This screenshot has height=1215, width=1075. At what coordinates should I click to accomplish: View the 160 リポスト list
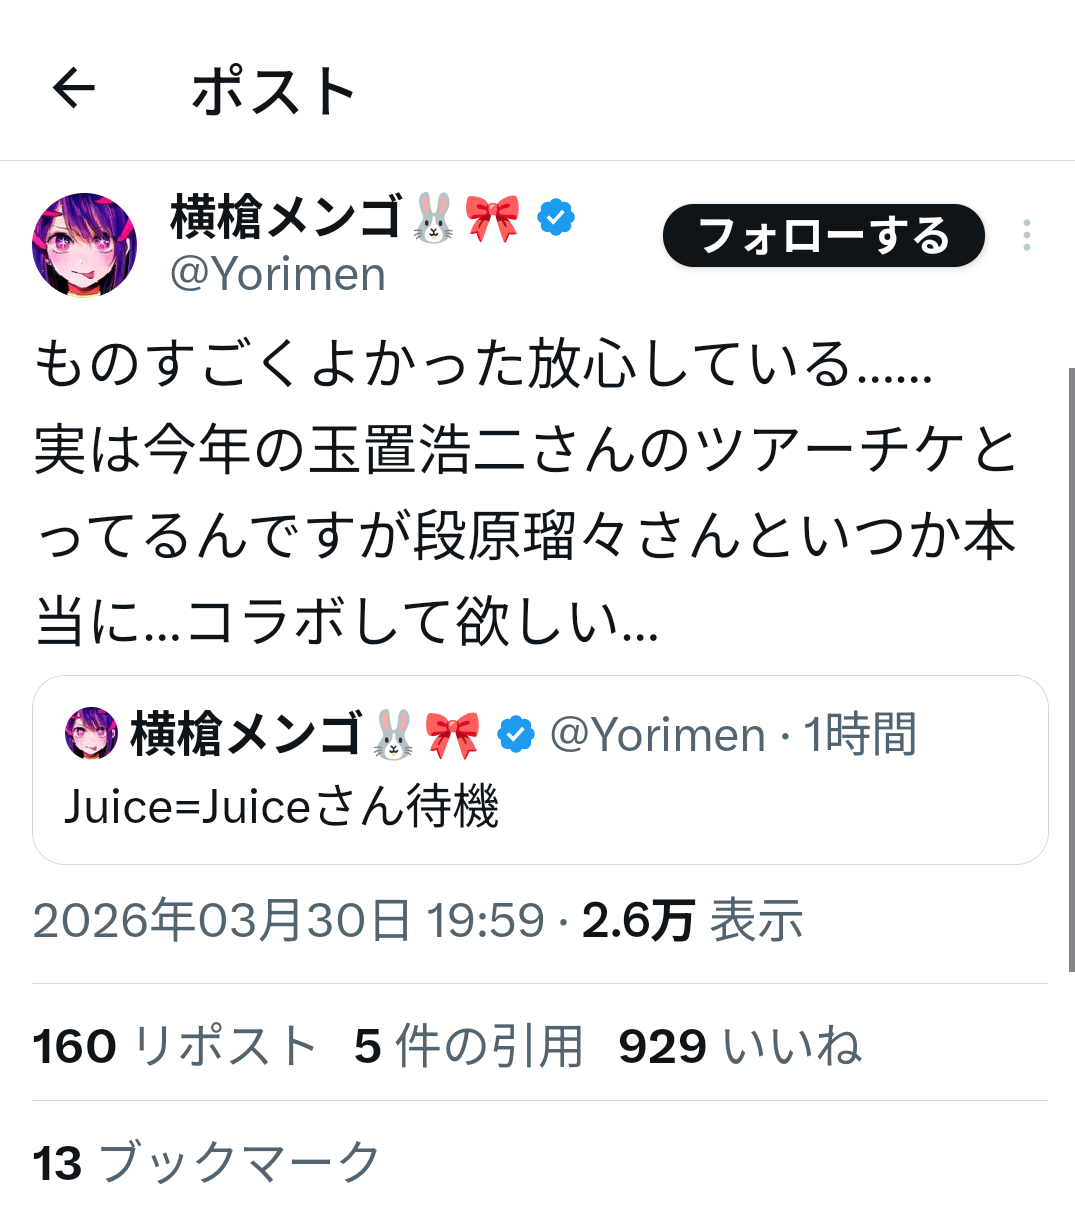(175, 1047)
